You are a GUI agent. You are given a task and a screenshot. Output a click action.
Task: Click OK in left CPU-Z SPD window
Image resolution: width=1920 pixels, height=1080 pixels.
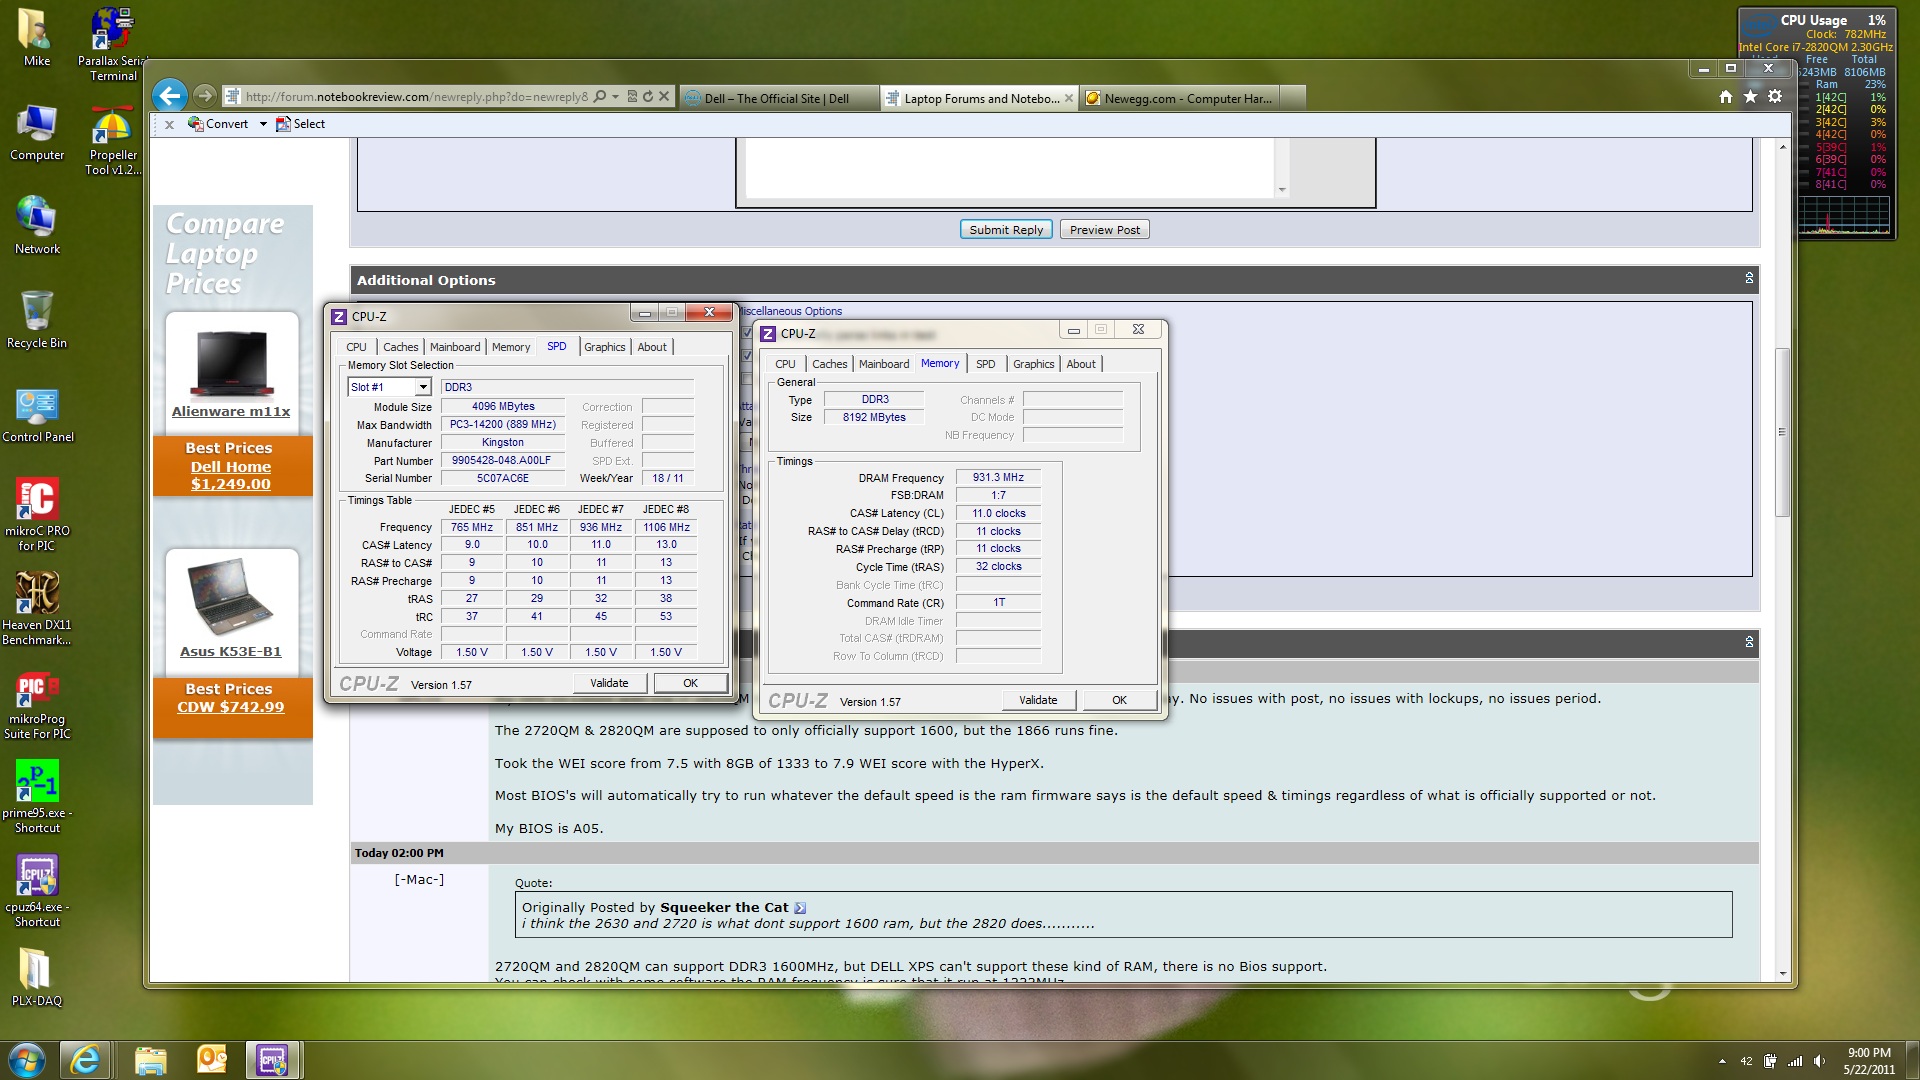pyautogui.click(x=690, y=683)
